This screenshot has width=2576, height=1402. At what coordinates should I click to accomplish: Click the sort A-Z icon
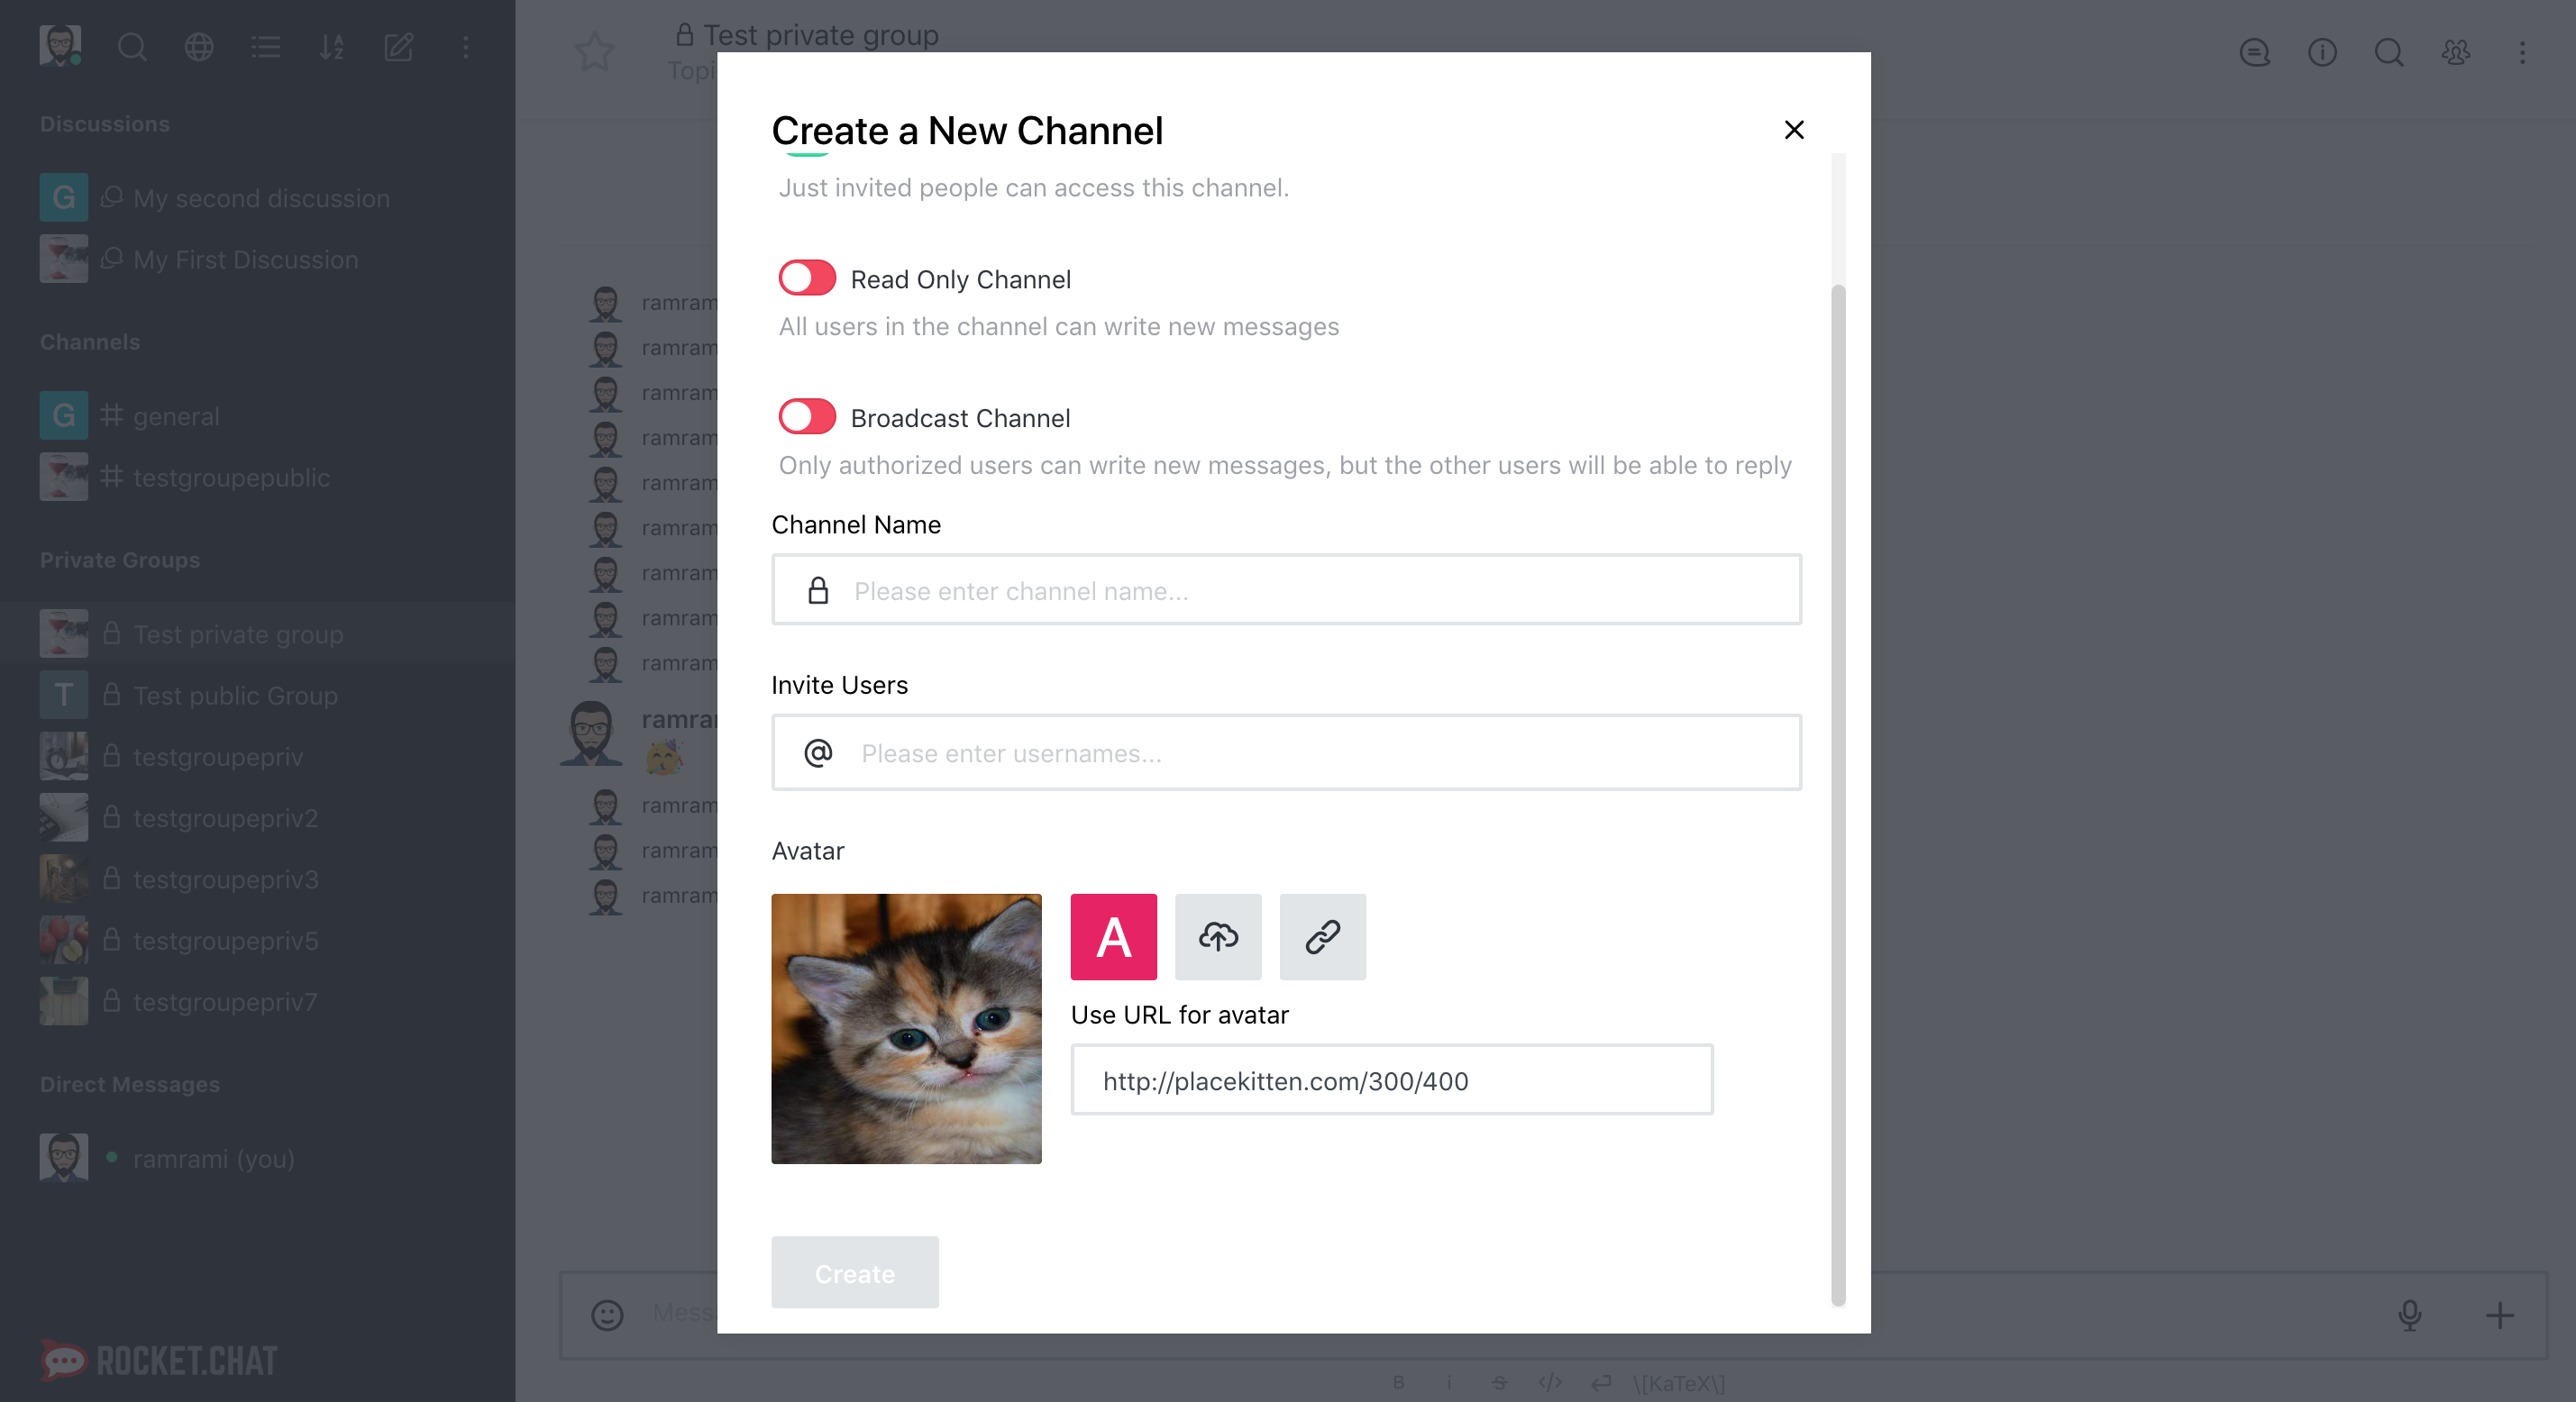click(x=332, y=47)
